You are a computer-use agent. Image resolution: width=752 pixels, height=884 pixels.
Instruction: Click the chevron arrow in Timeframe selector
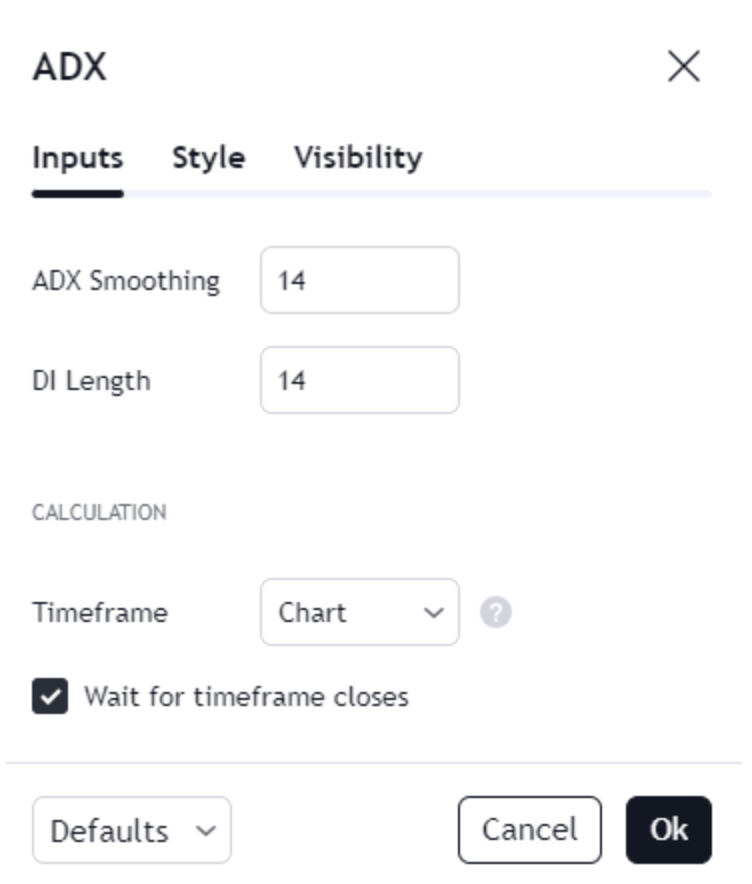point(433,612)
